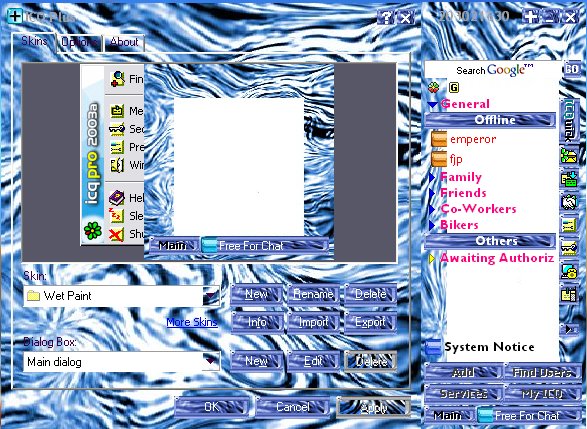Click the Find icon in skin preview menu
587x429 pixels.
117,79
